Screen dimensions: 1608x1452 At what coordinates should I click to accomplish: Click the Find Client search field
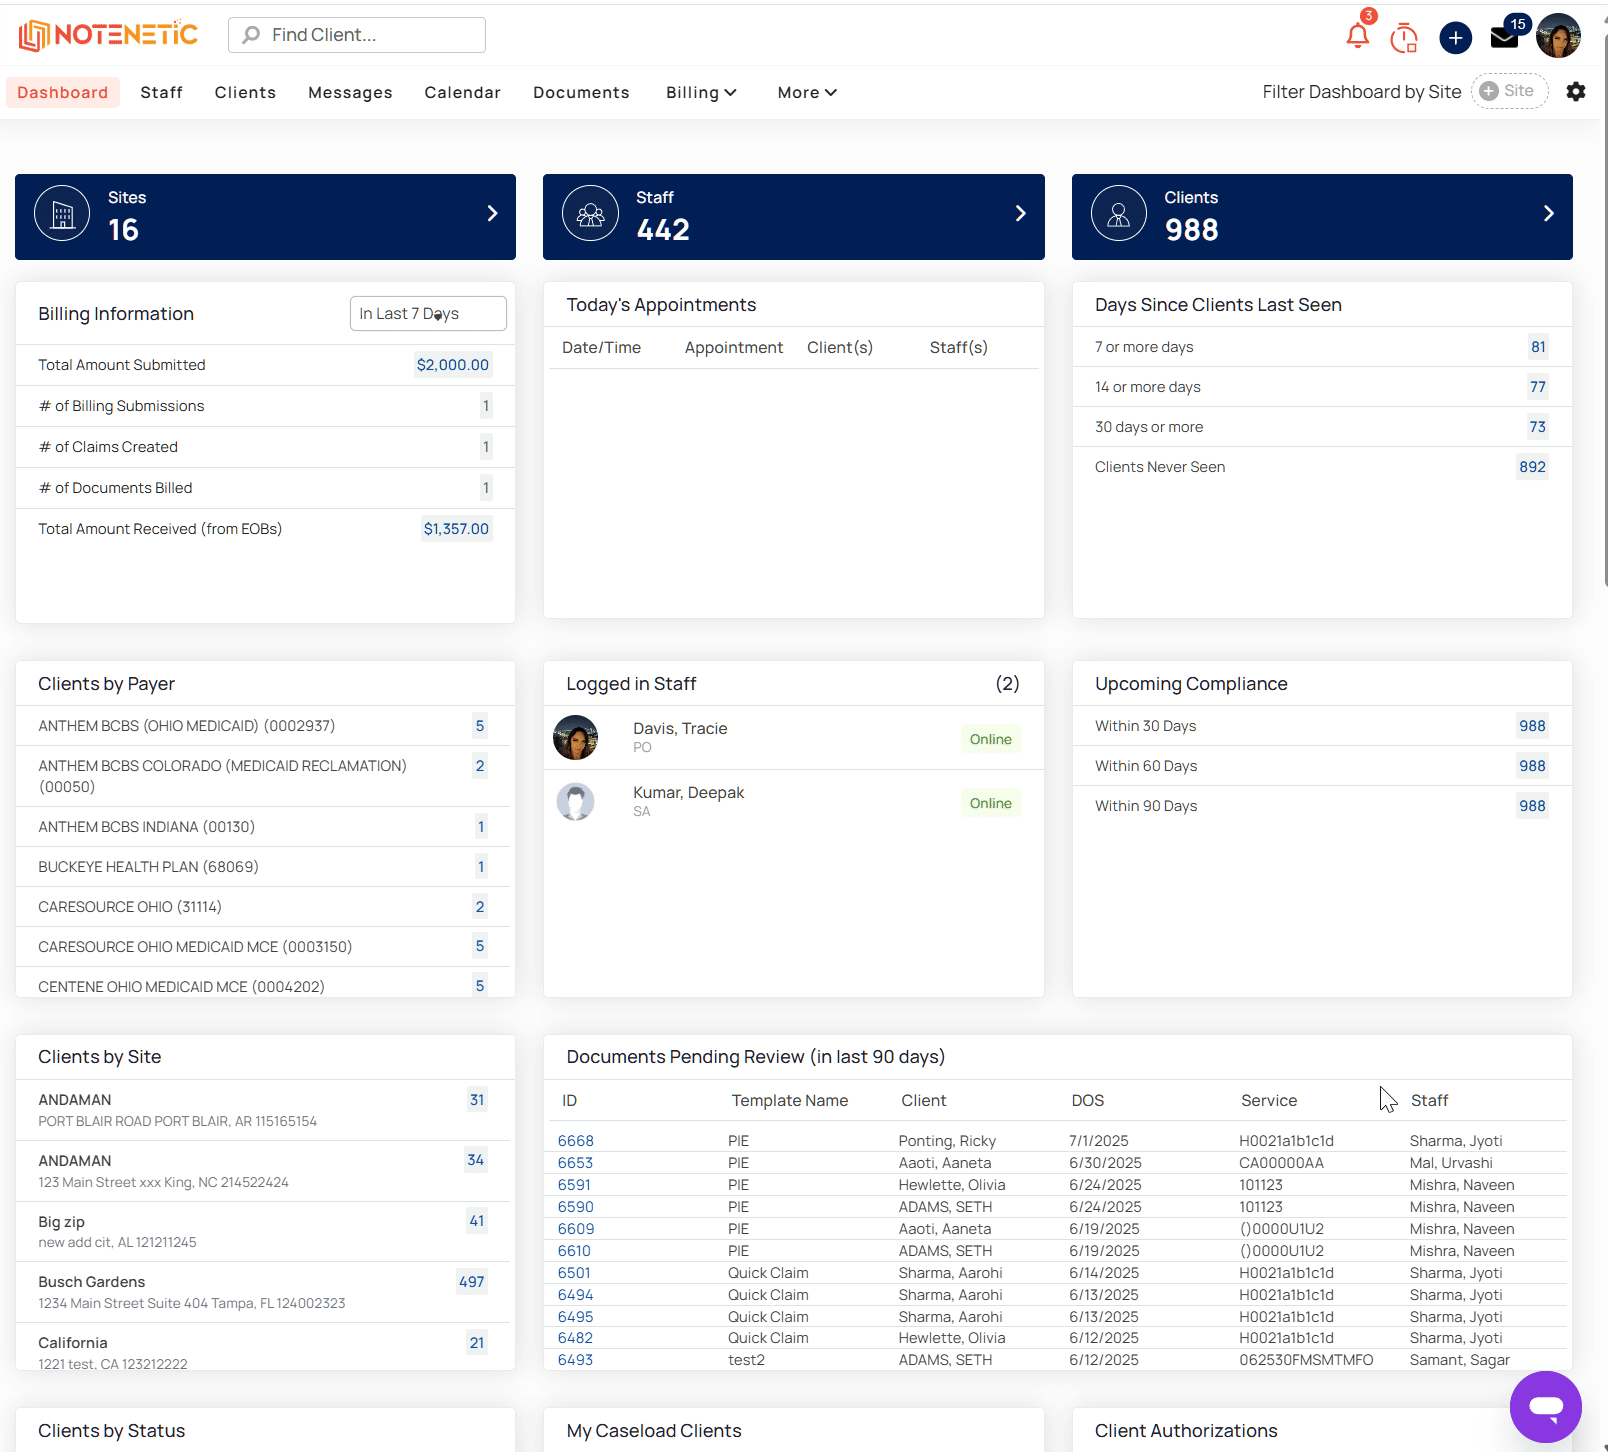pyautogui.click(x=357, y=35)
